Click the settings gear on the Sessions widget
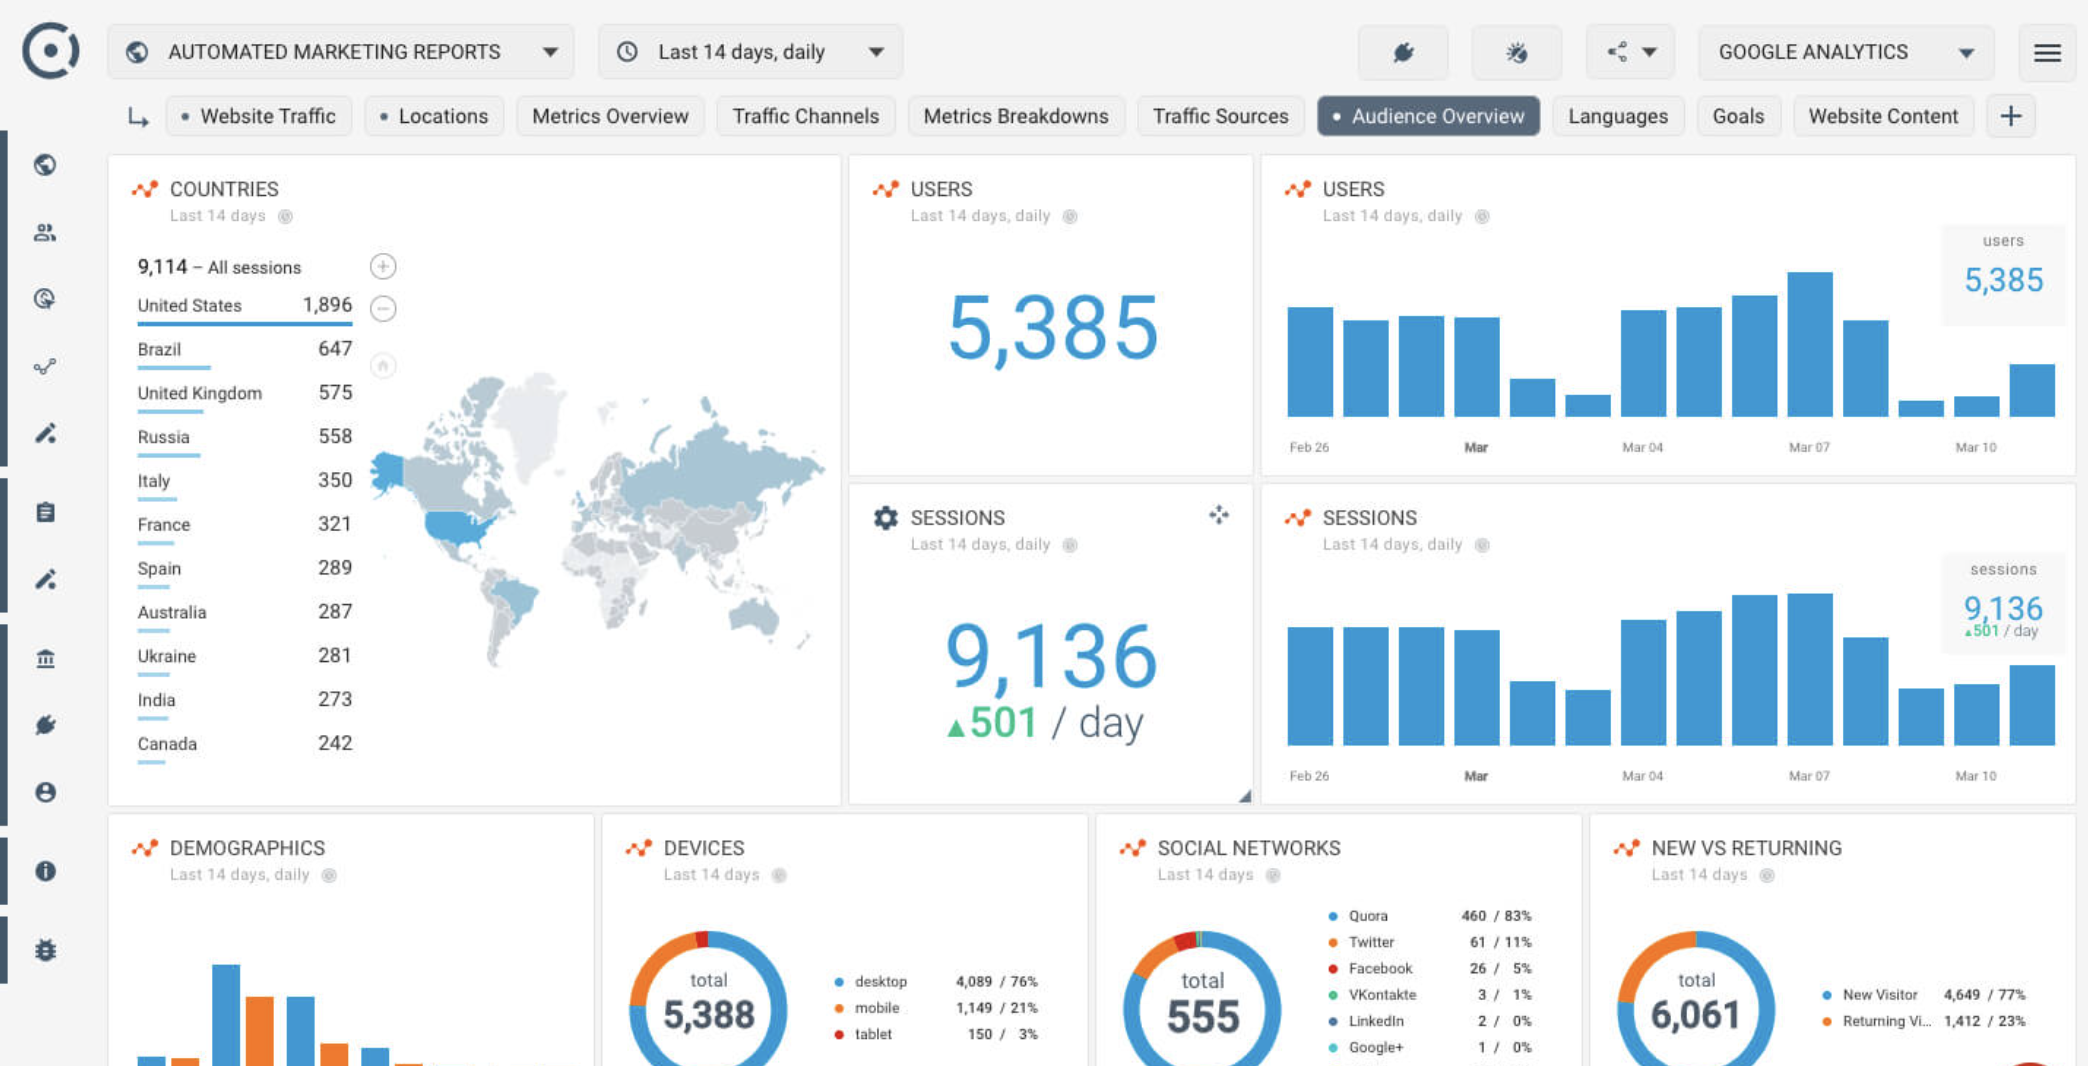 (884, 517)
